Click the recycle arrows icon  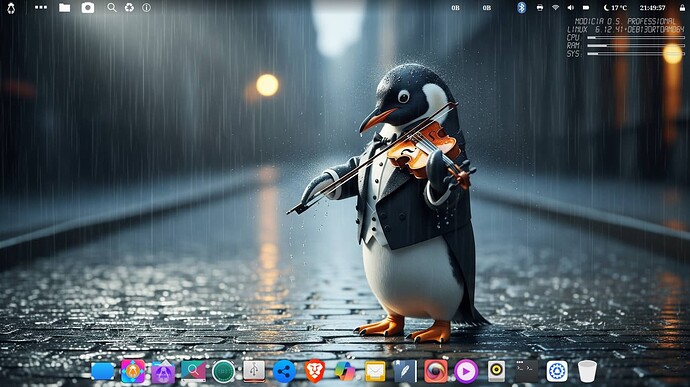[x=129, y=7]
